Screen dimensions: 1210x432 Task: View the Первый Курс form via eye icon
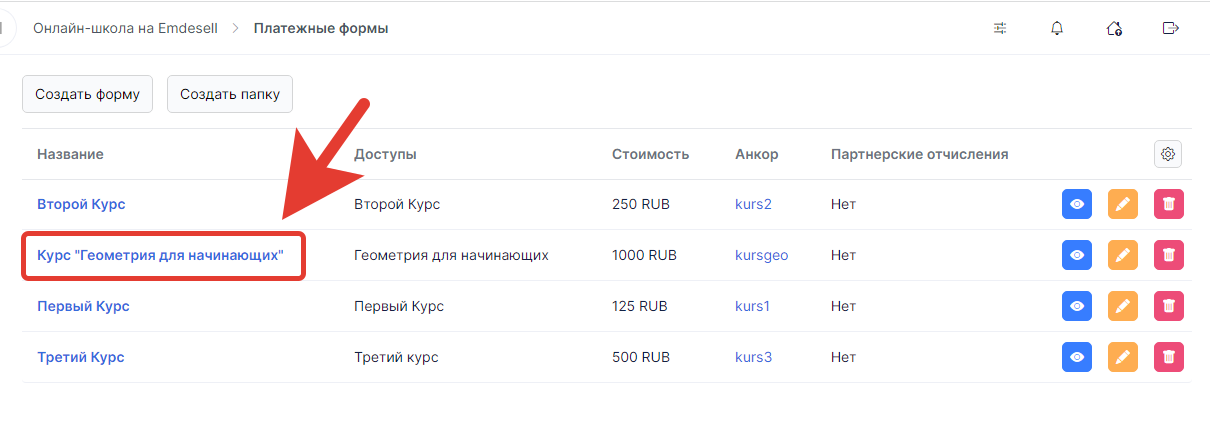[x=1077, y=306]
